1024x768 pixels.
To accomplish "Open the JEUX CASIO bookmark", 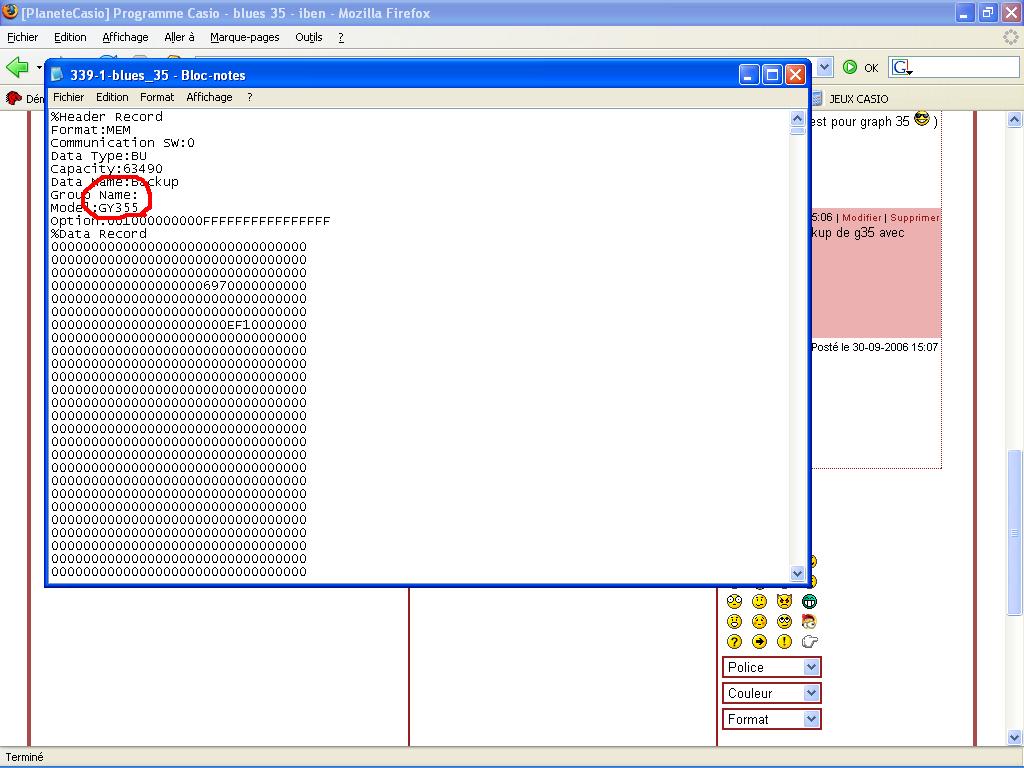I will [859, 99].
